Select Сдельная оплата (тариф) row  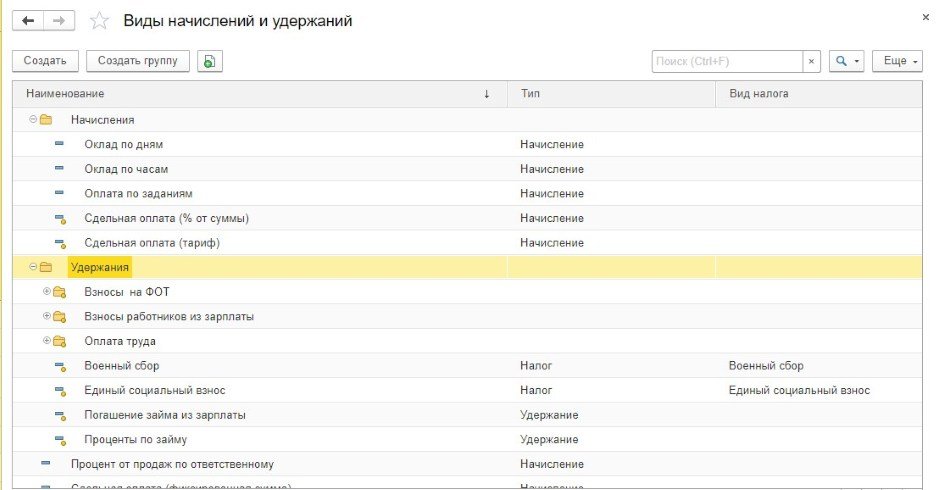468,243
